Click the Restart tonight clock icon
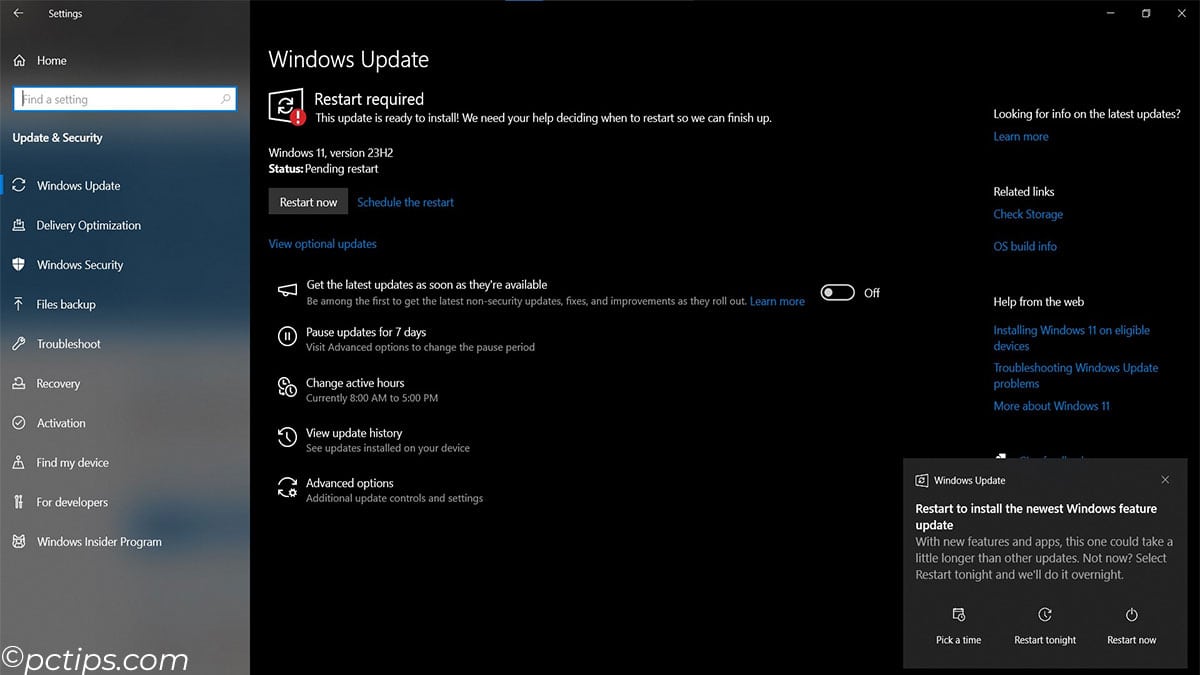The height and width of the screenshot is (675, 1200). [1045, 615]
